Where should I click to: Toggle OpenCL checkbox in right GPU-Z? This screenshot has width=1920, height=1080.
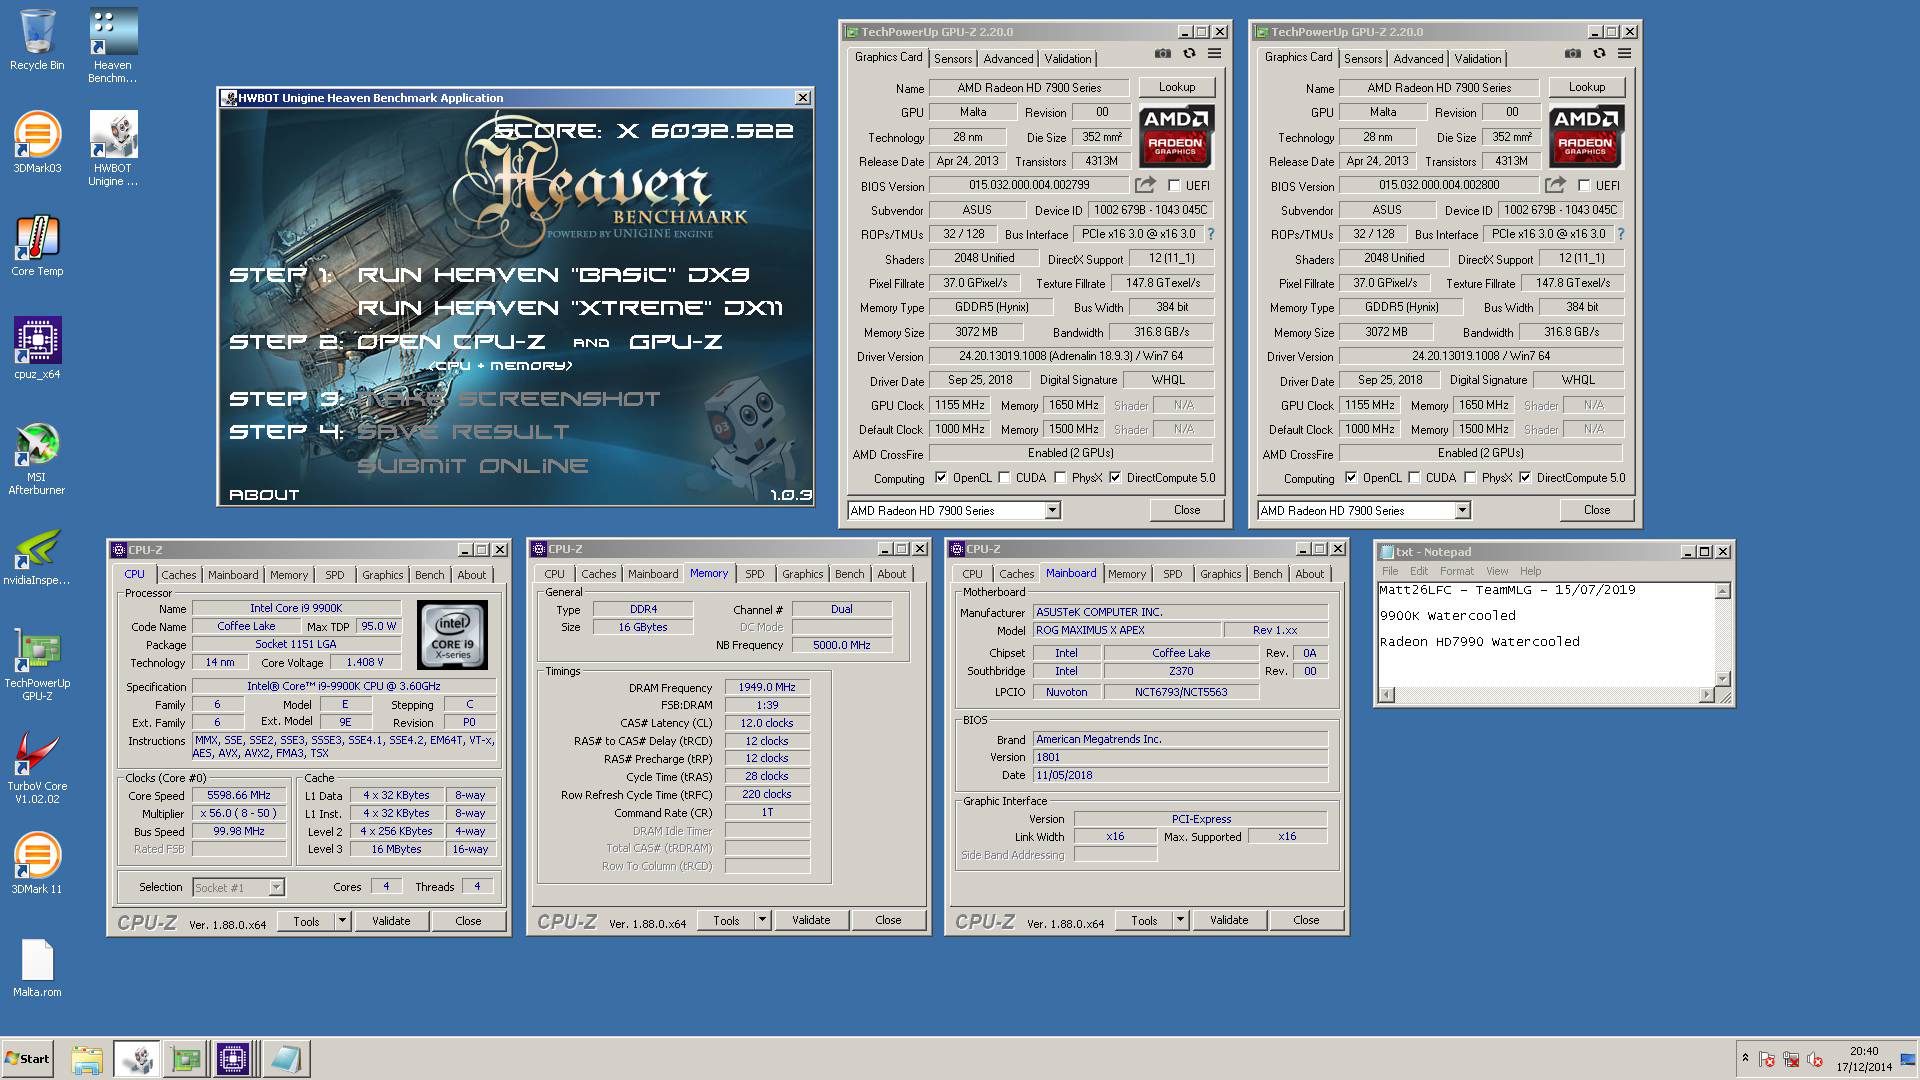pos(1351,478)
